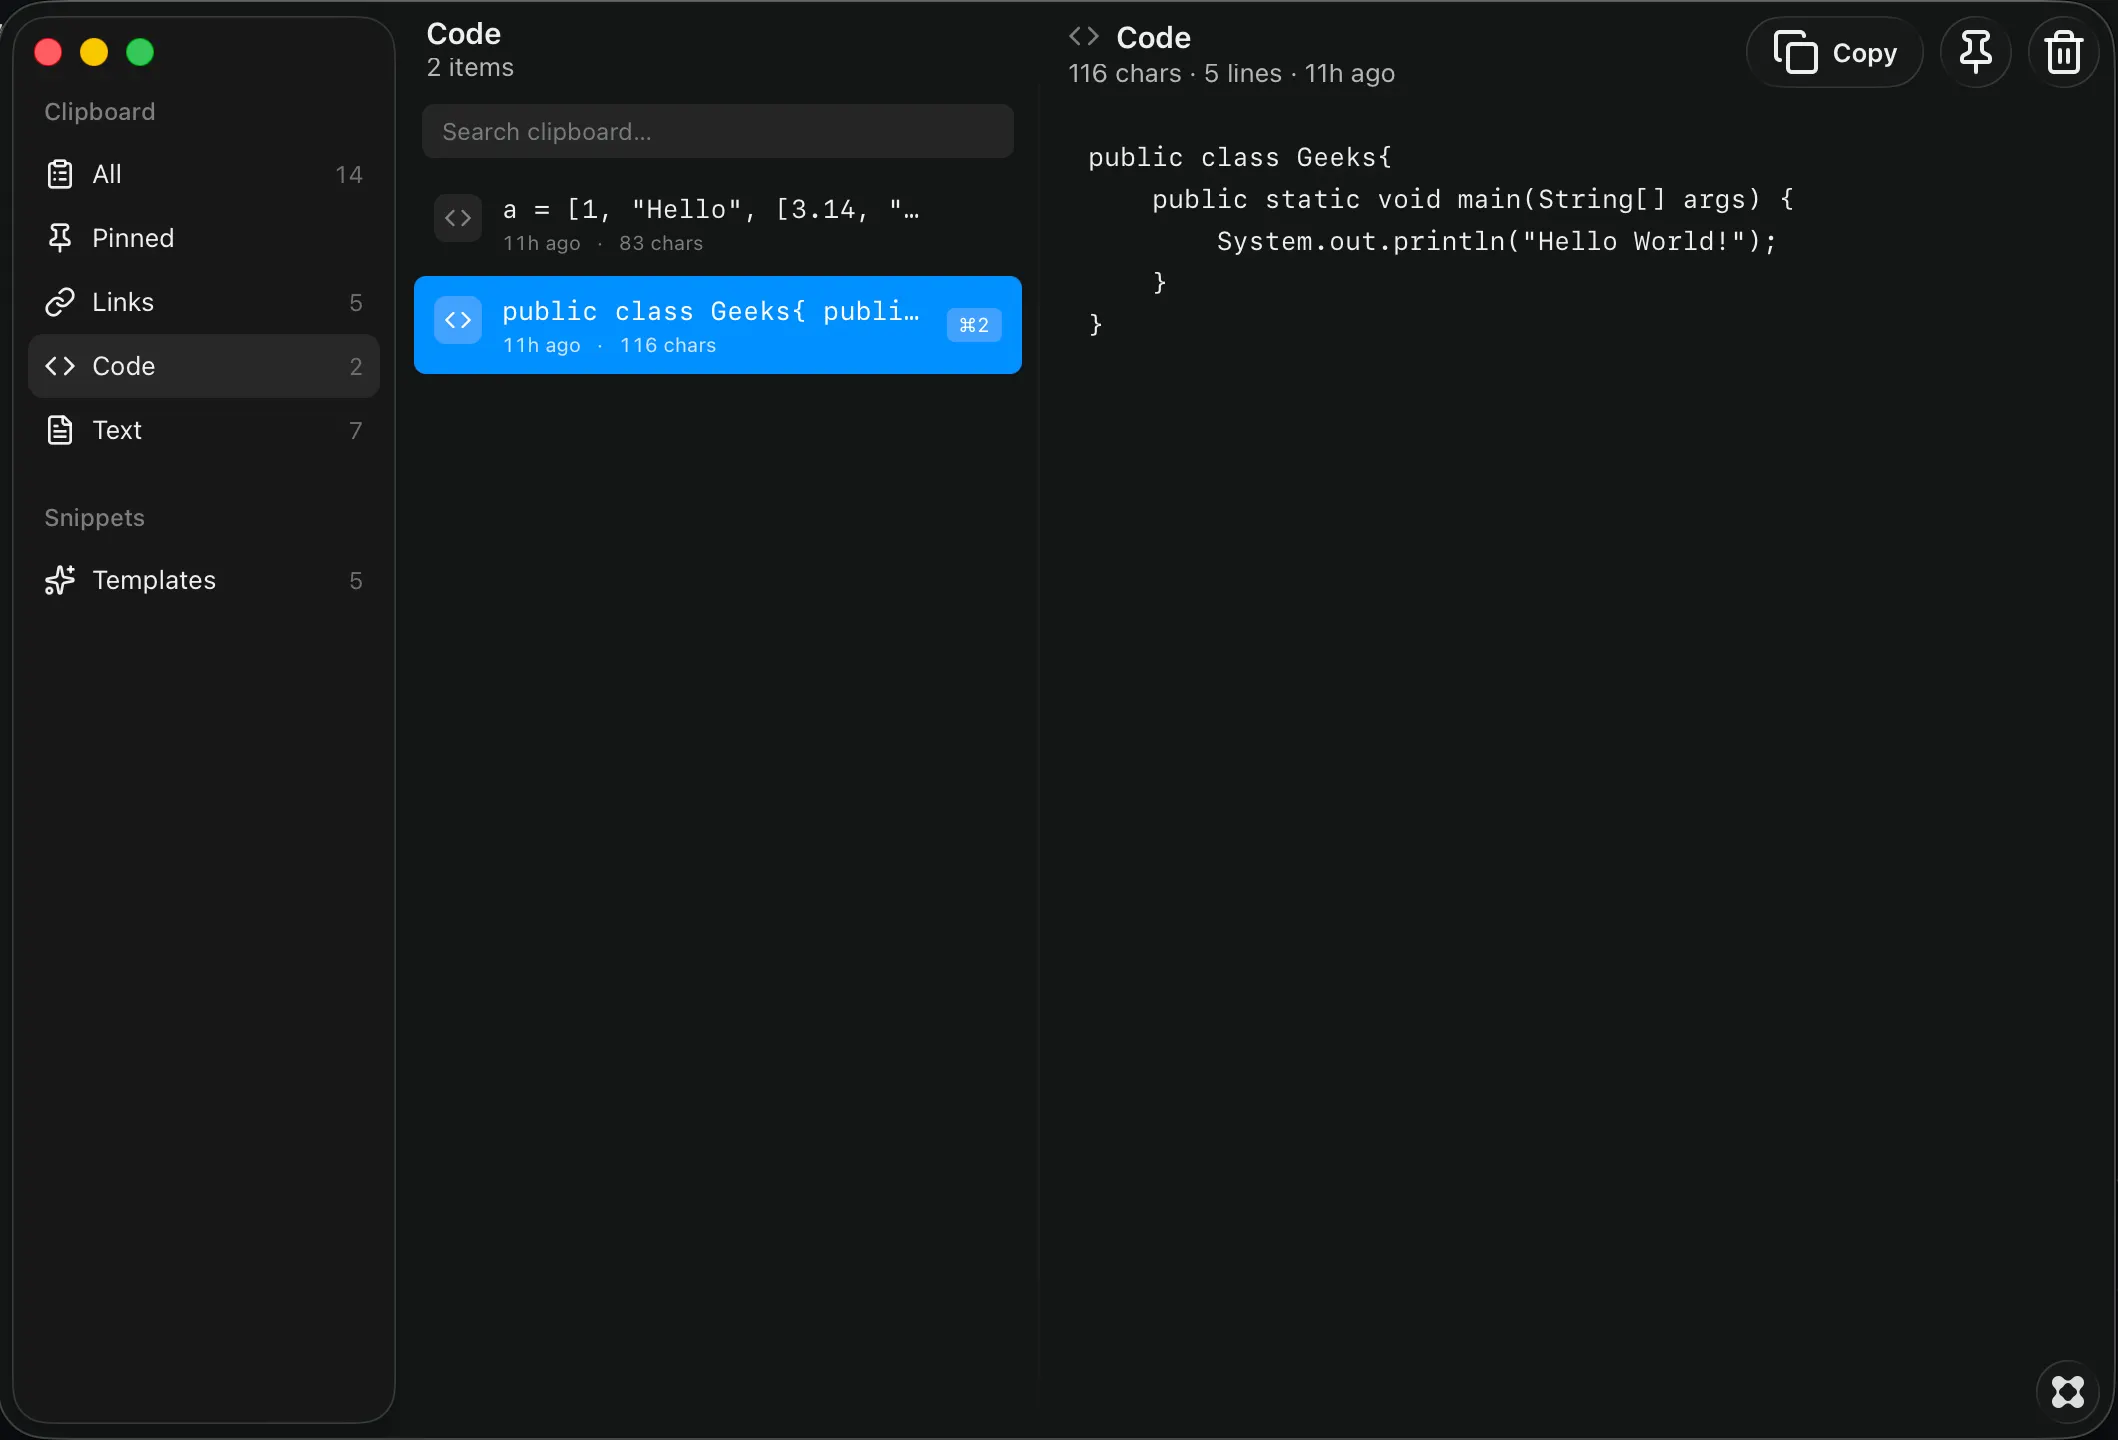
Task: Click the '116 chars · 5 lines · 11h ago' info
Action: (x=1231, y=73)
